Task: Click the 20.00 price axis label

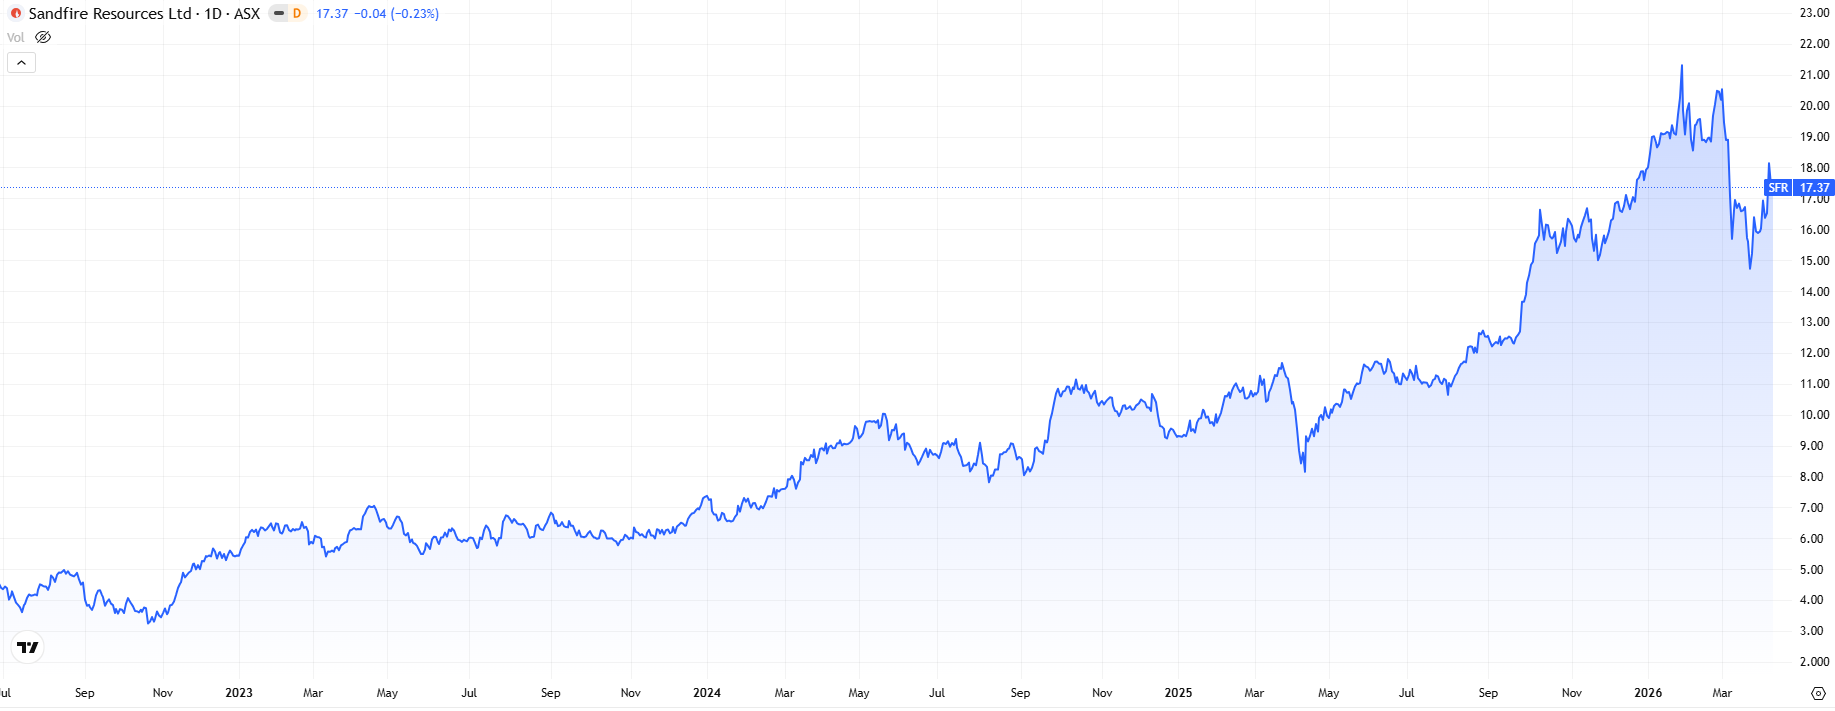Action: (x=1814, y=106)
